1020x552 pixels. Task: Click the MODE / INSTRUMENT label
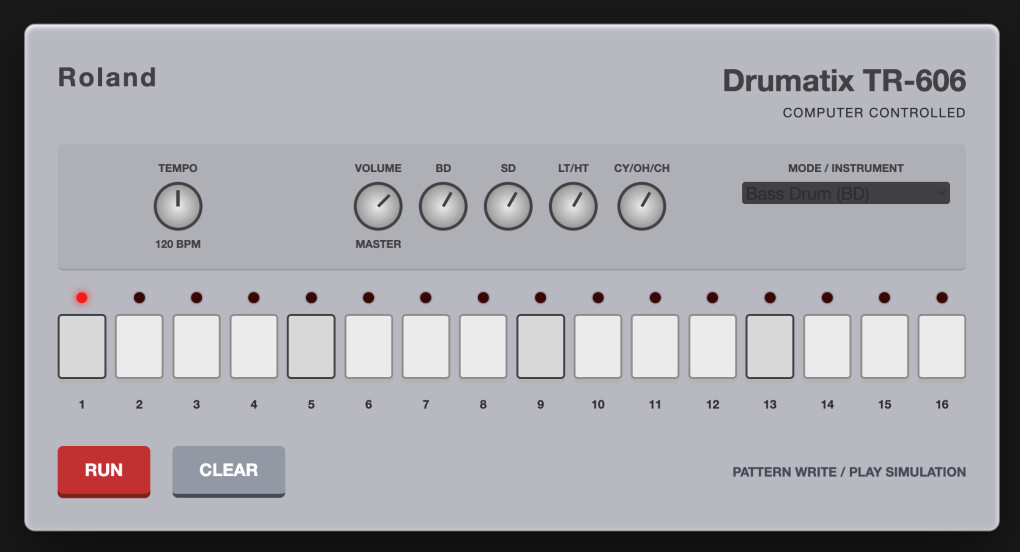click(x=846, y=168)
